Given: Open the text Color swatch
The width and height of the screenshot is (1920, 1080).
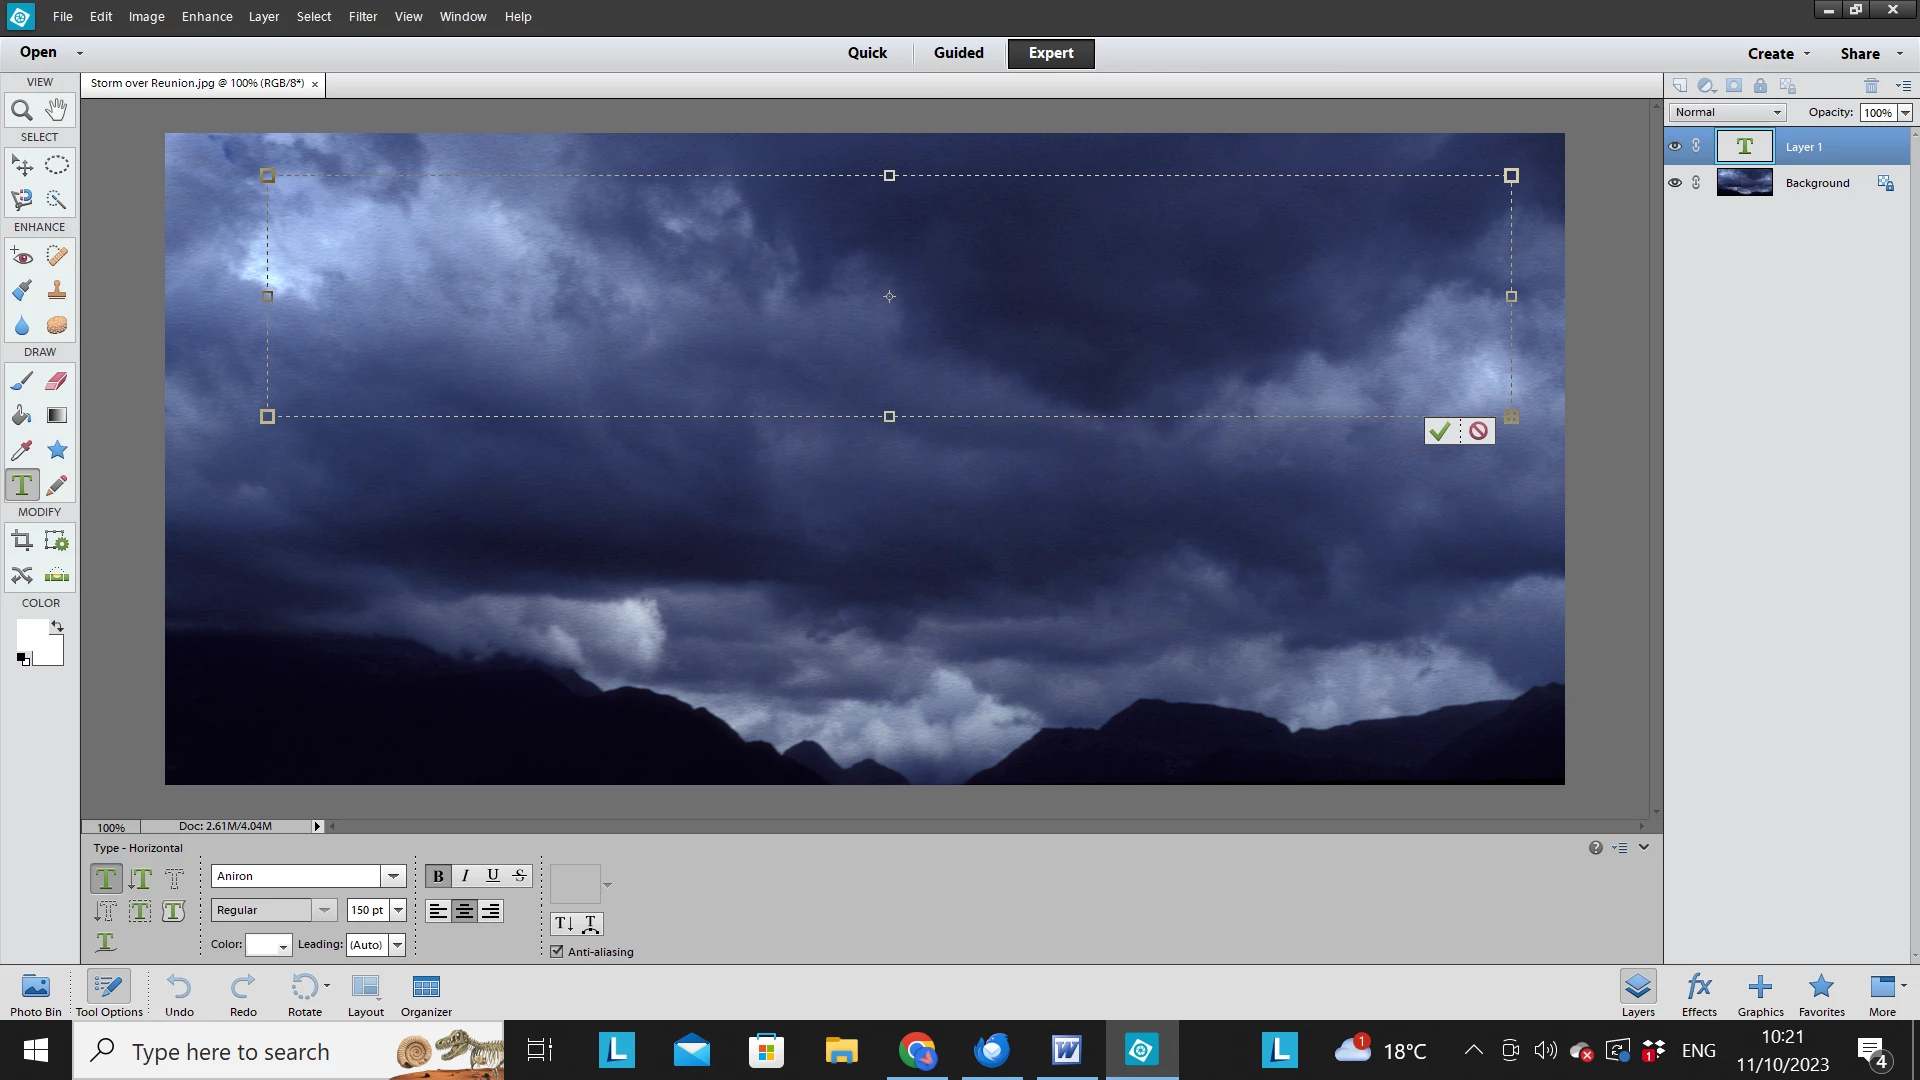Looking at the screenshot, I should 268,944.
